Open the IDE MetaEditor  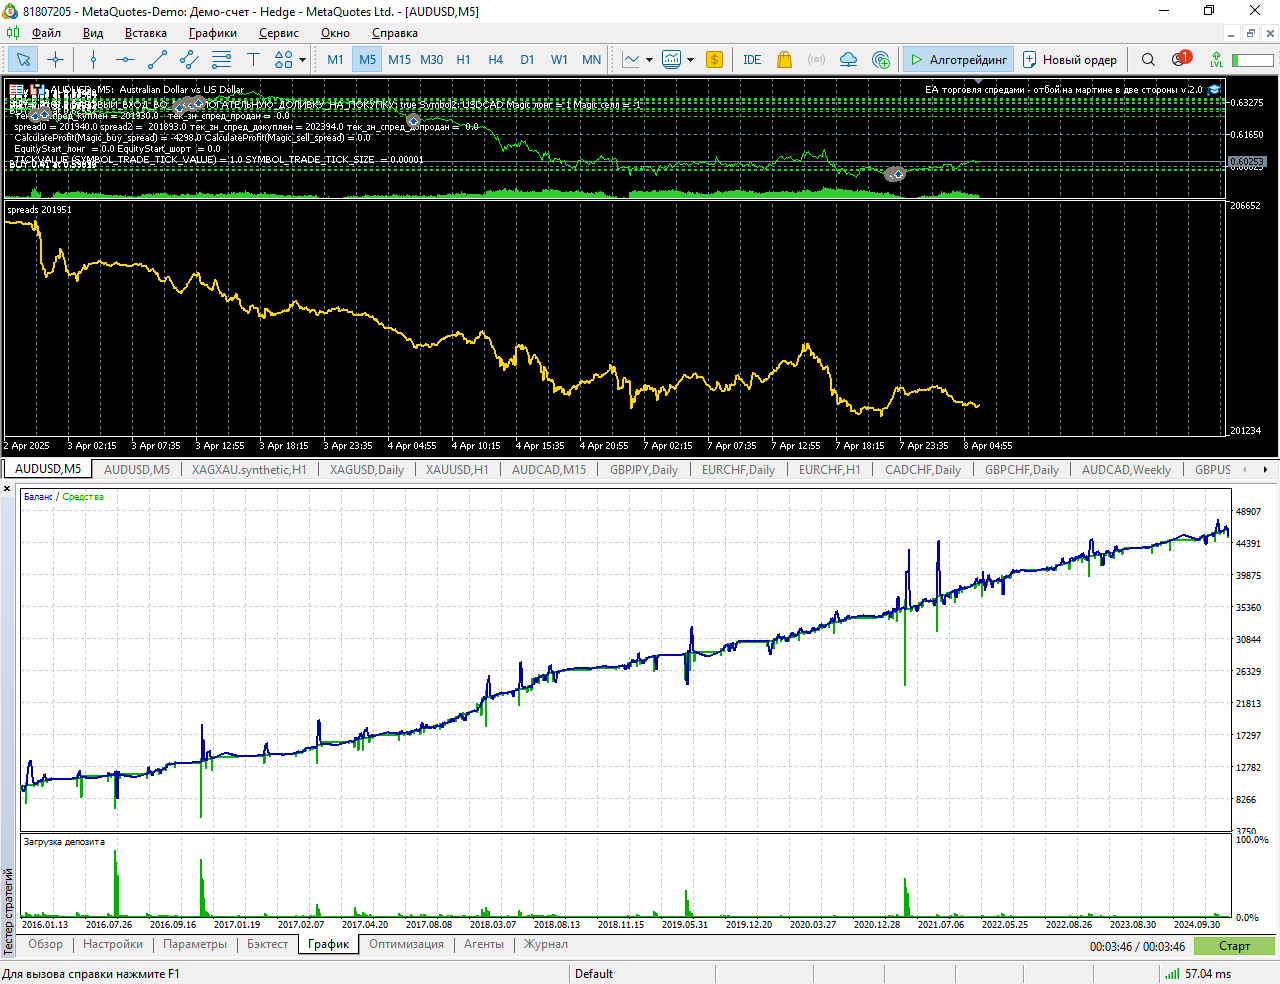pyautogui.click(x=752, y=60)
